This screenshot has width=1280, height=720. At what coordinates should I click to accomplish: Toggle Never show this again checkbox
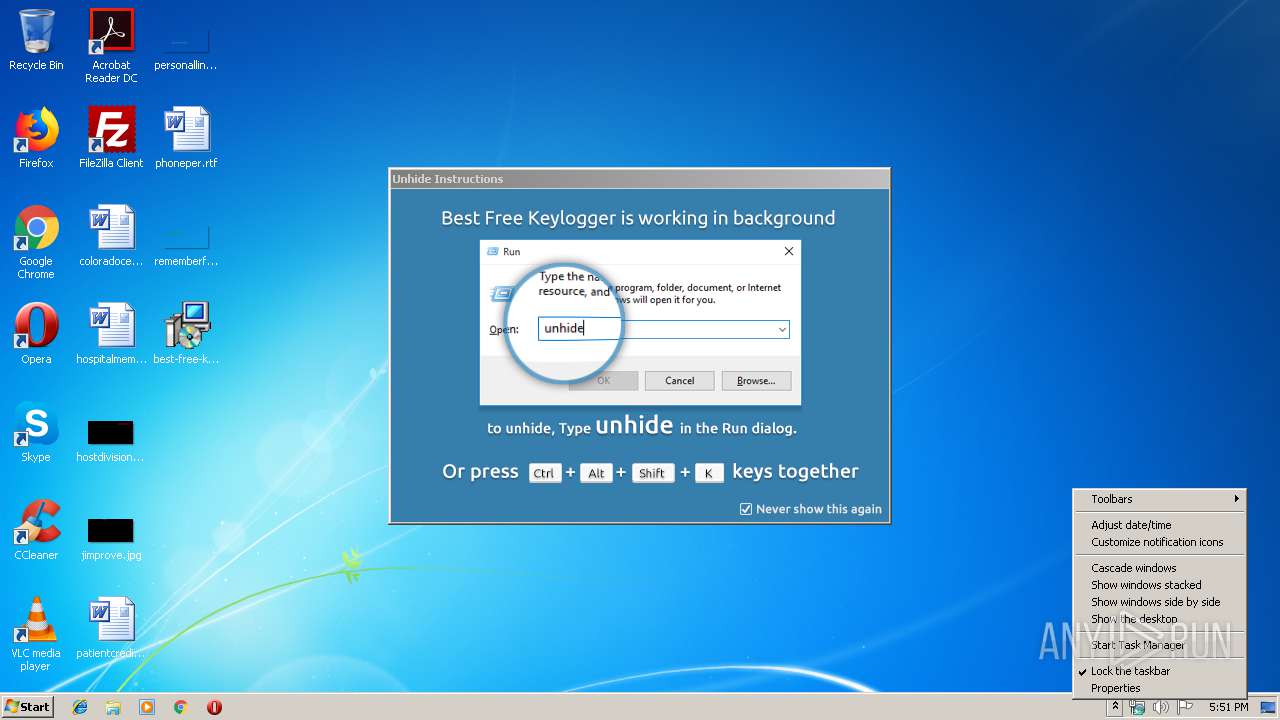(746, 509)
